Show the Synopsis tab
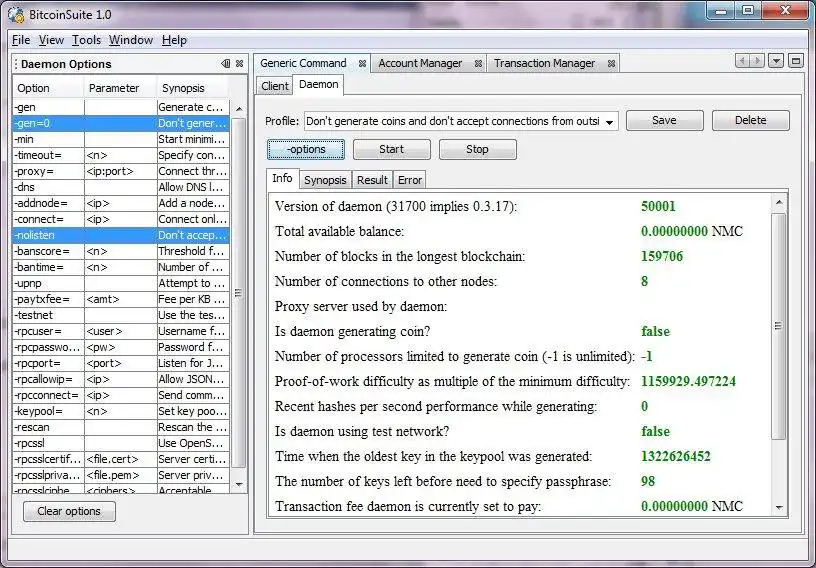This screenshot has width=816, height=568. point(325,180)
